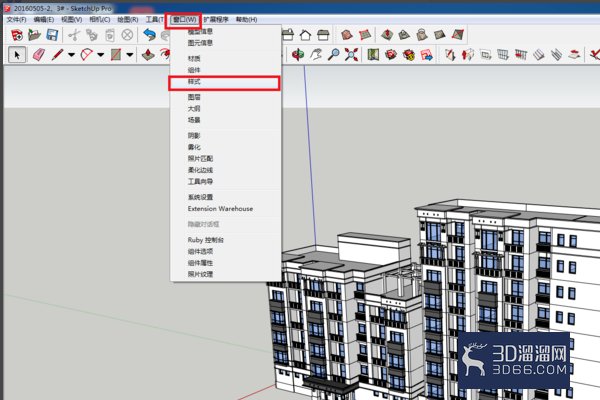Click the Erase circled-X icon

[x=127, y=35]
